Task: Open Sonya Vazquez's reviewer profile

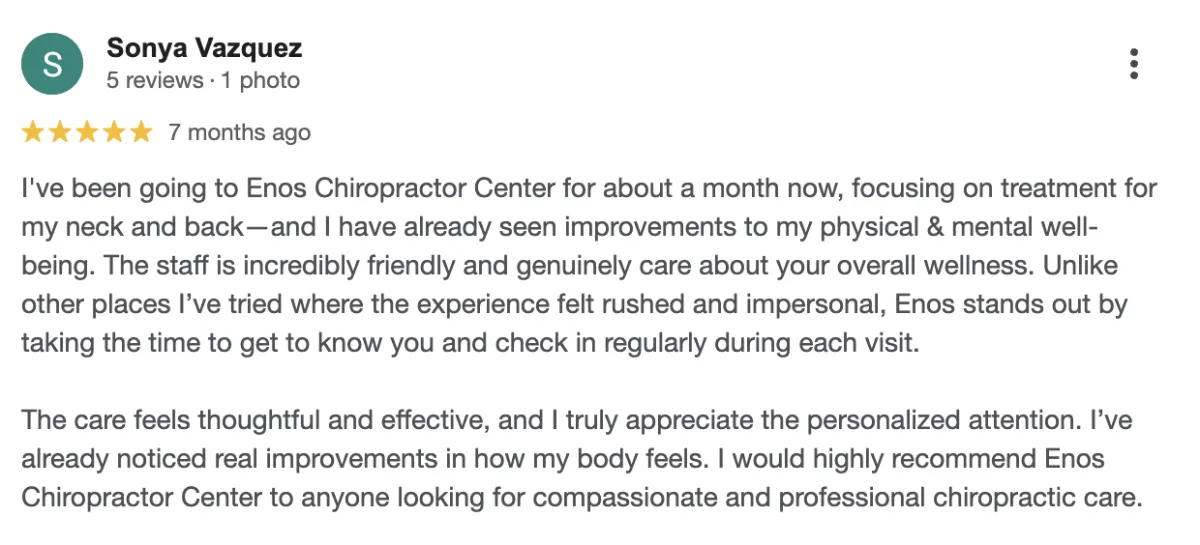Action: tap(204, 48)
